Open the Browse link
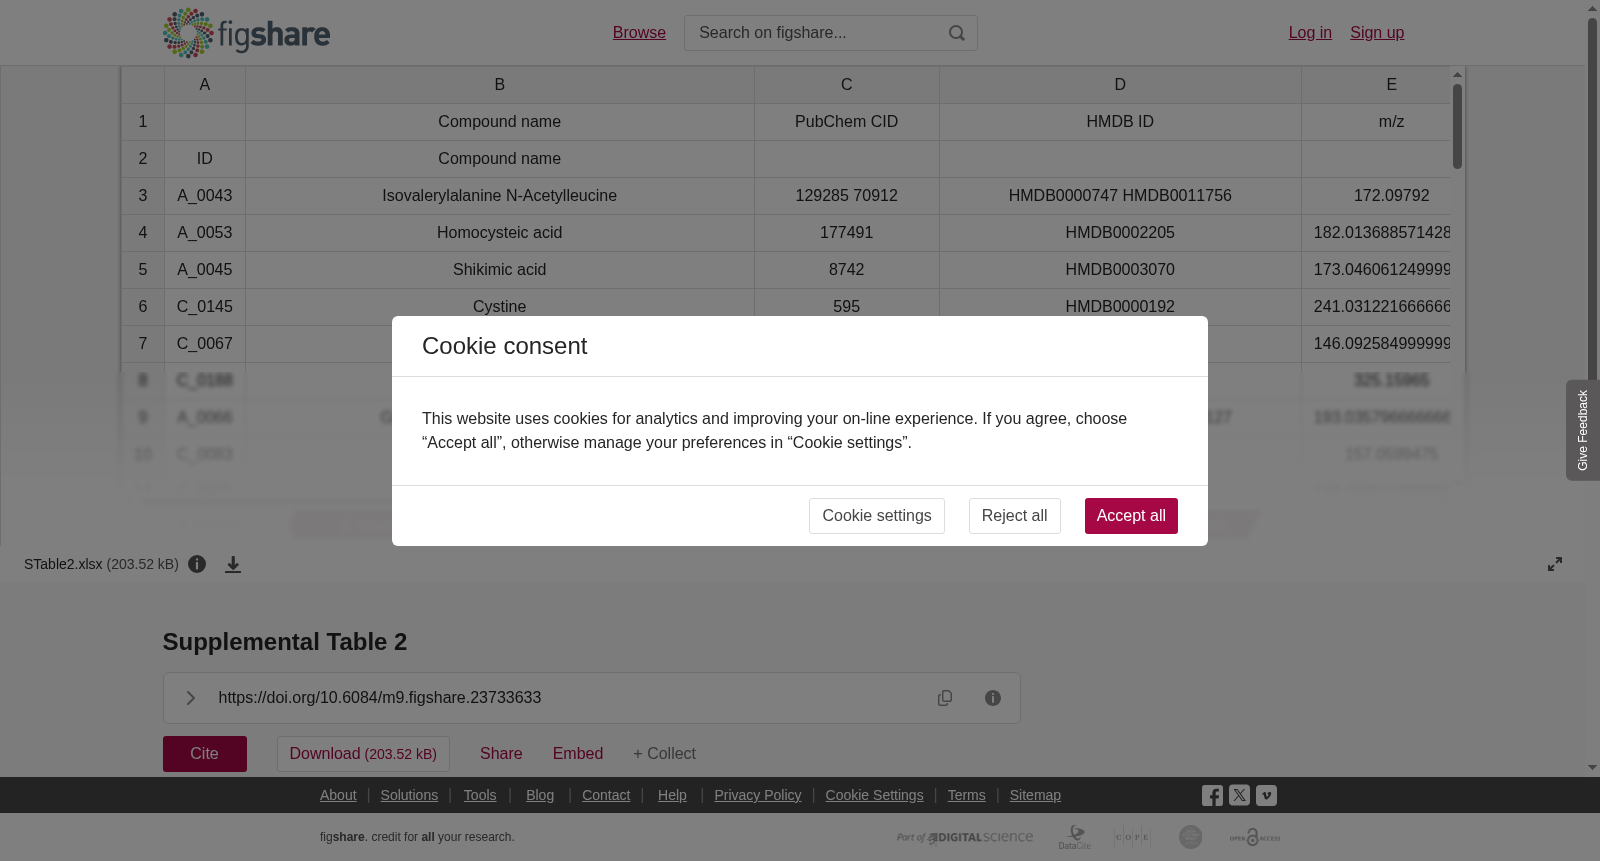 point(639,33)
